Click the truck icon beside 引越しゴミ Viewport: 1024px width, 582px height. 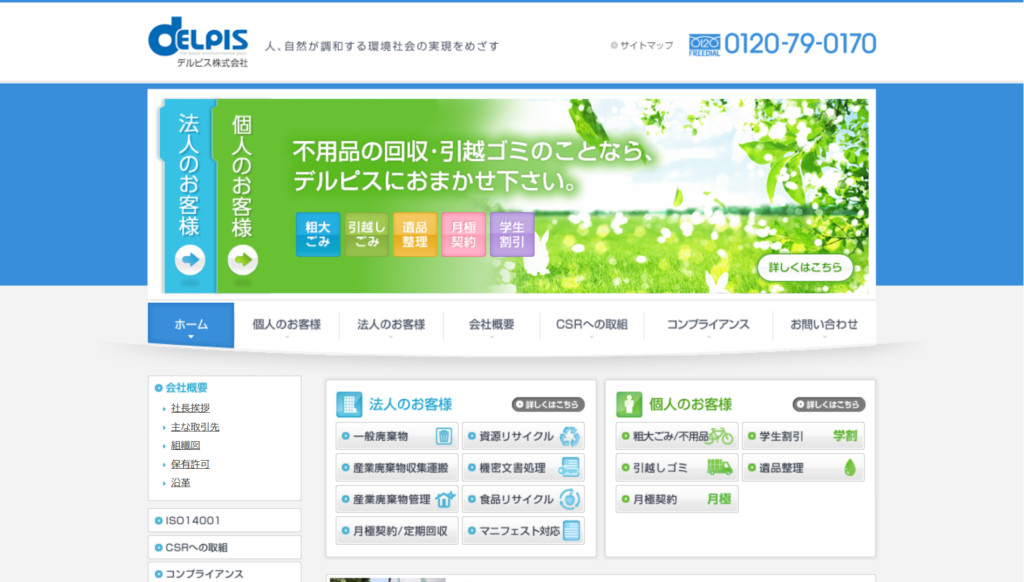[x=720, y=467]
